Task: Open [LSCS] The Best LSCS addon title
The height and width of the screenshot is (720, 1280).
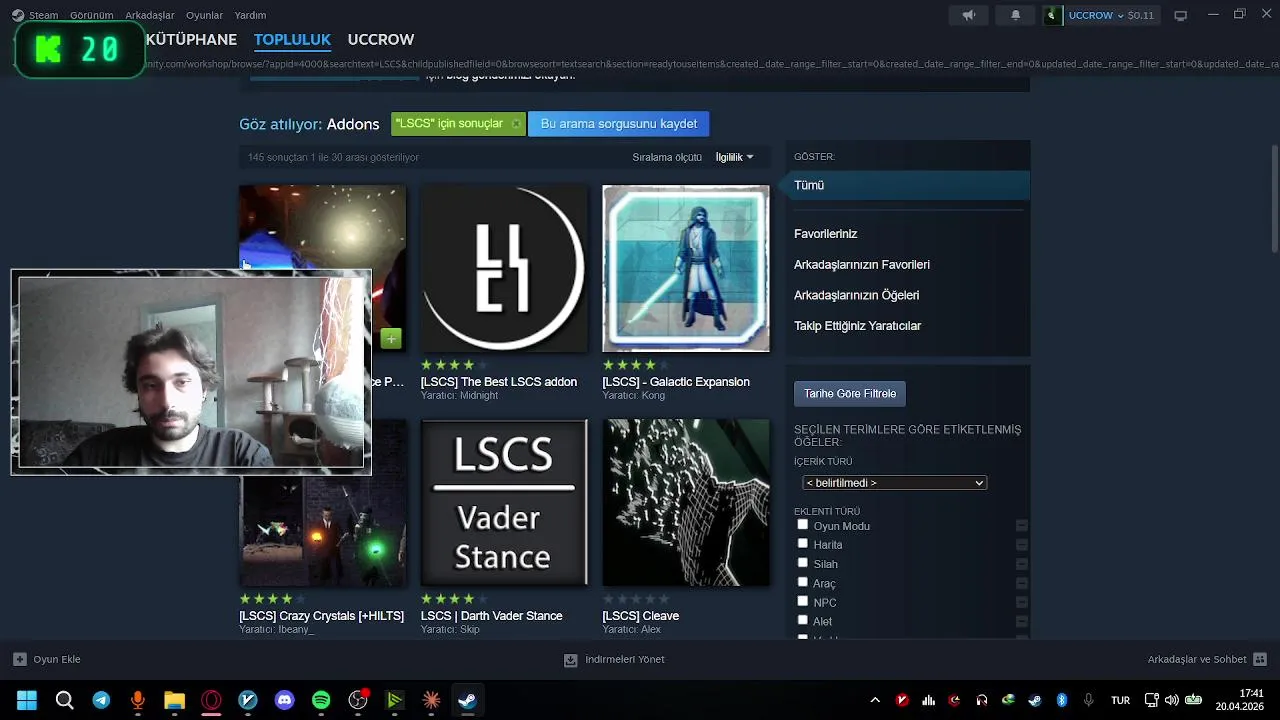Action: (498, 382)
